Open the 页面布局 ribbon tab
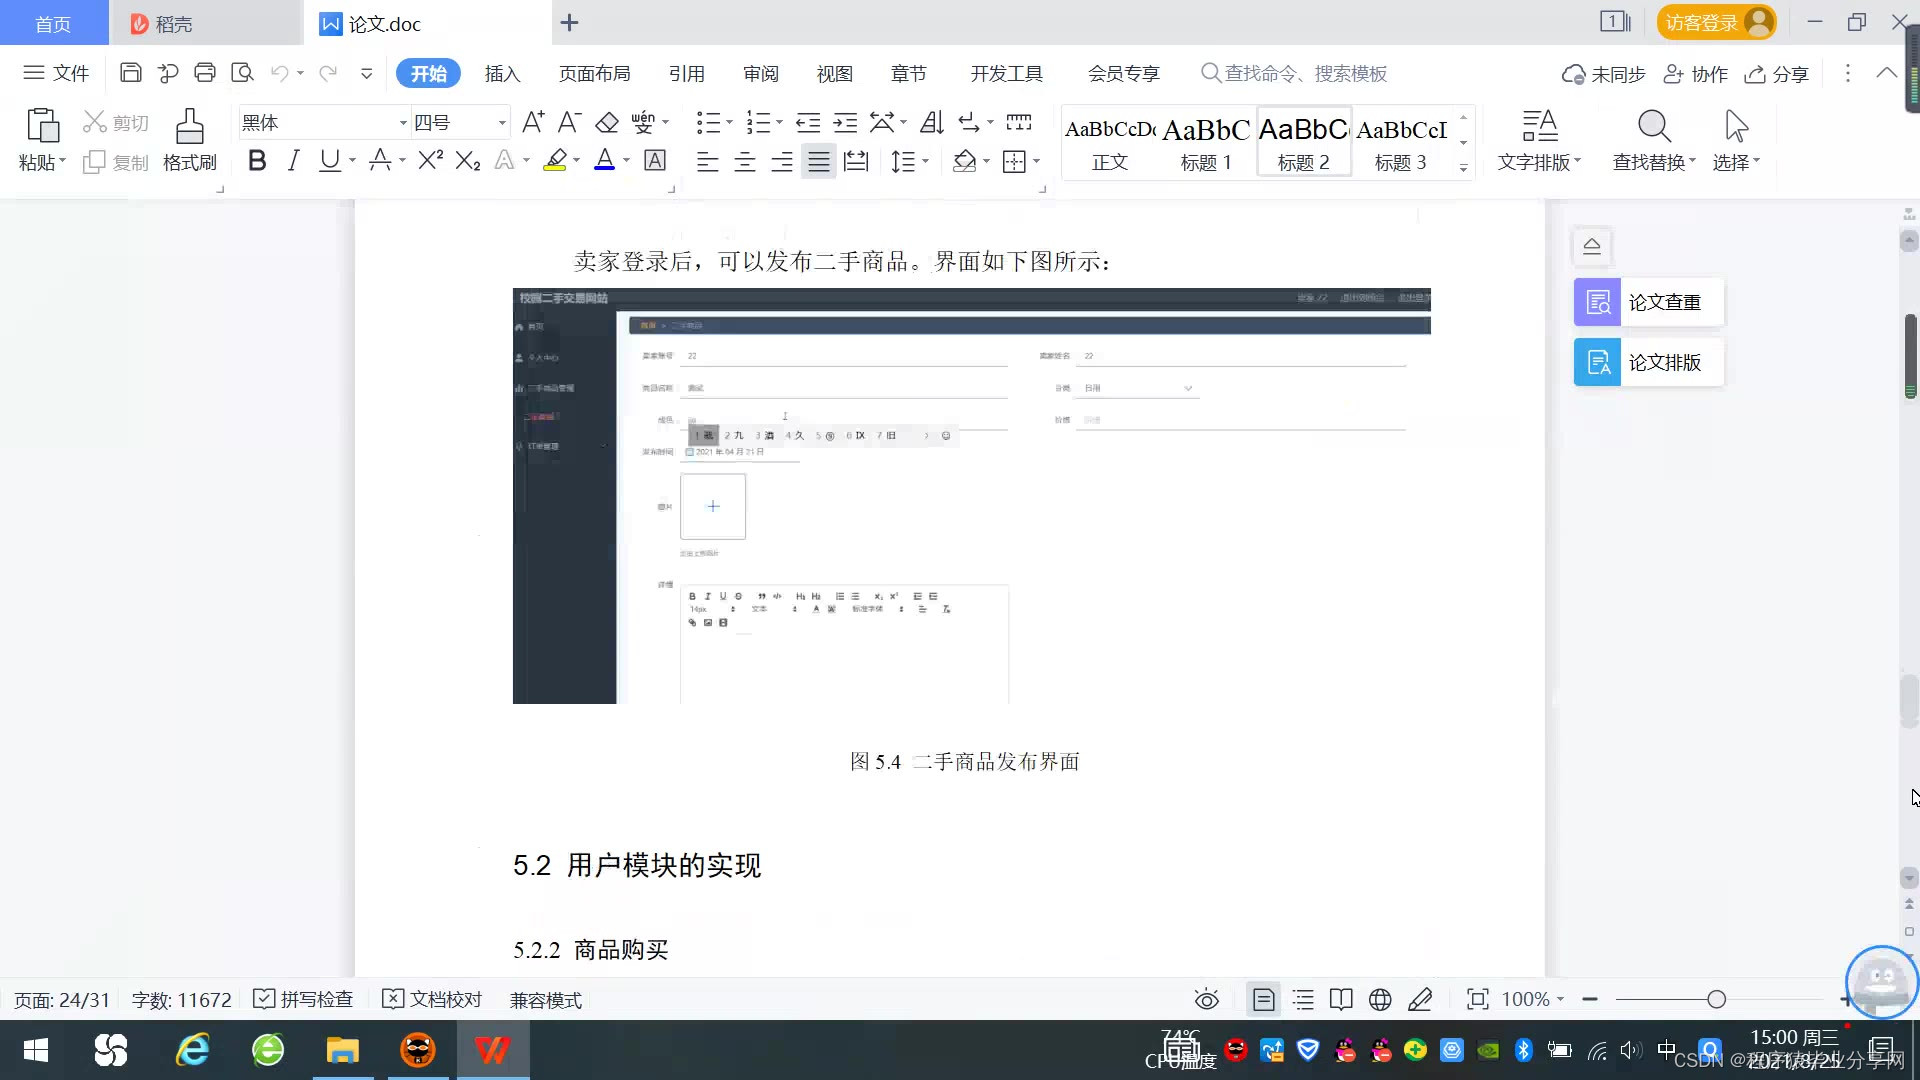The width and height of the screenshot is (1920, 1080). click(x=594, y=74)
